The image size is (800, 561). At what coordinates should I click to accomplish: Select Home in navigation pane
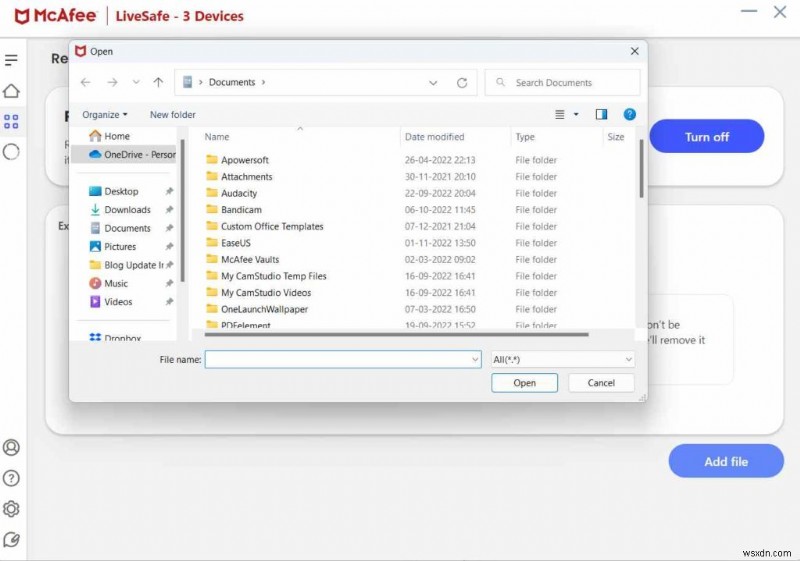(117, 136)
